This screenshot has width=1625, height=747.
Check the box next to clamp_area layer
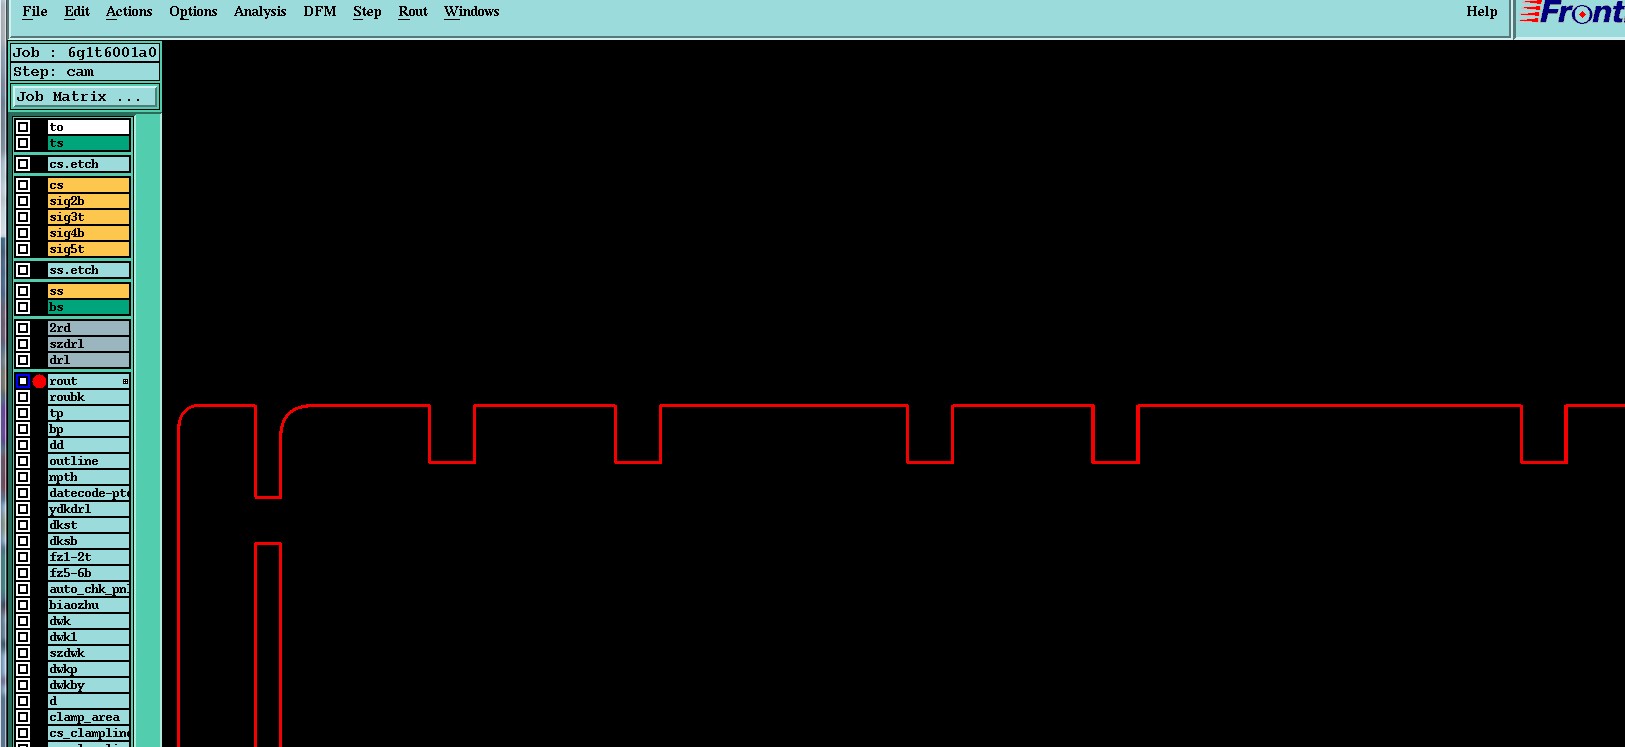point(23,717)
